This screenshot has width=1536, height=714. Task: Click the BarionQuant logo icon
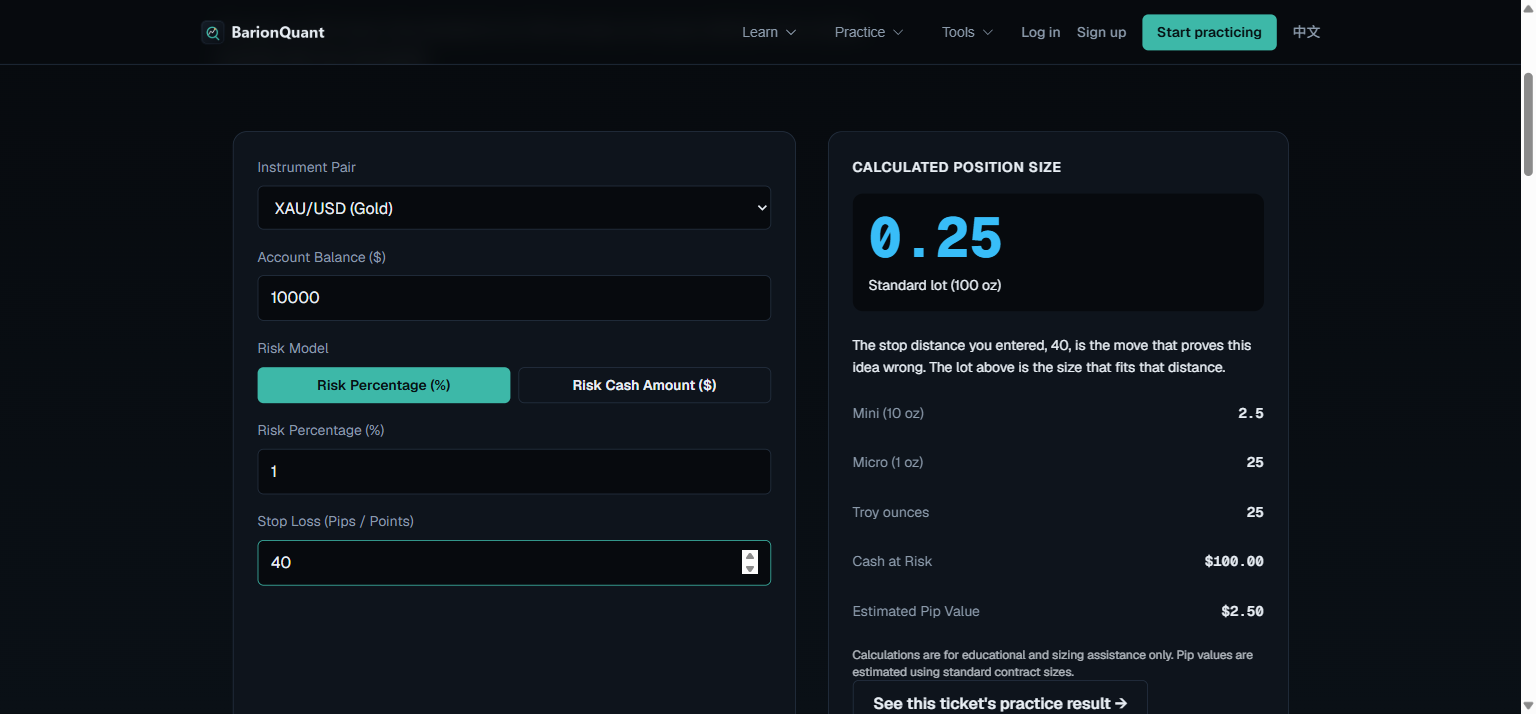[212, 33]
